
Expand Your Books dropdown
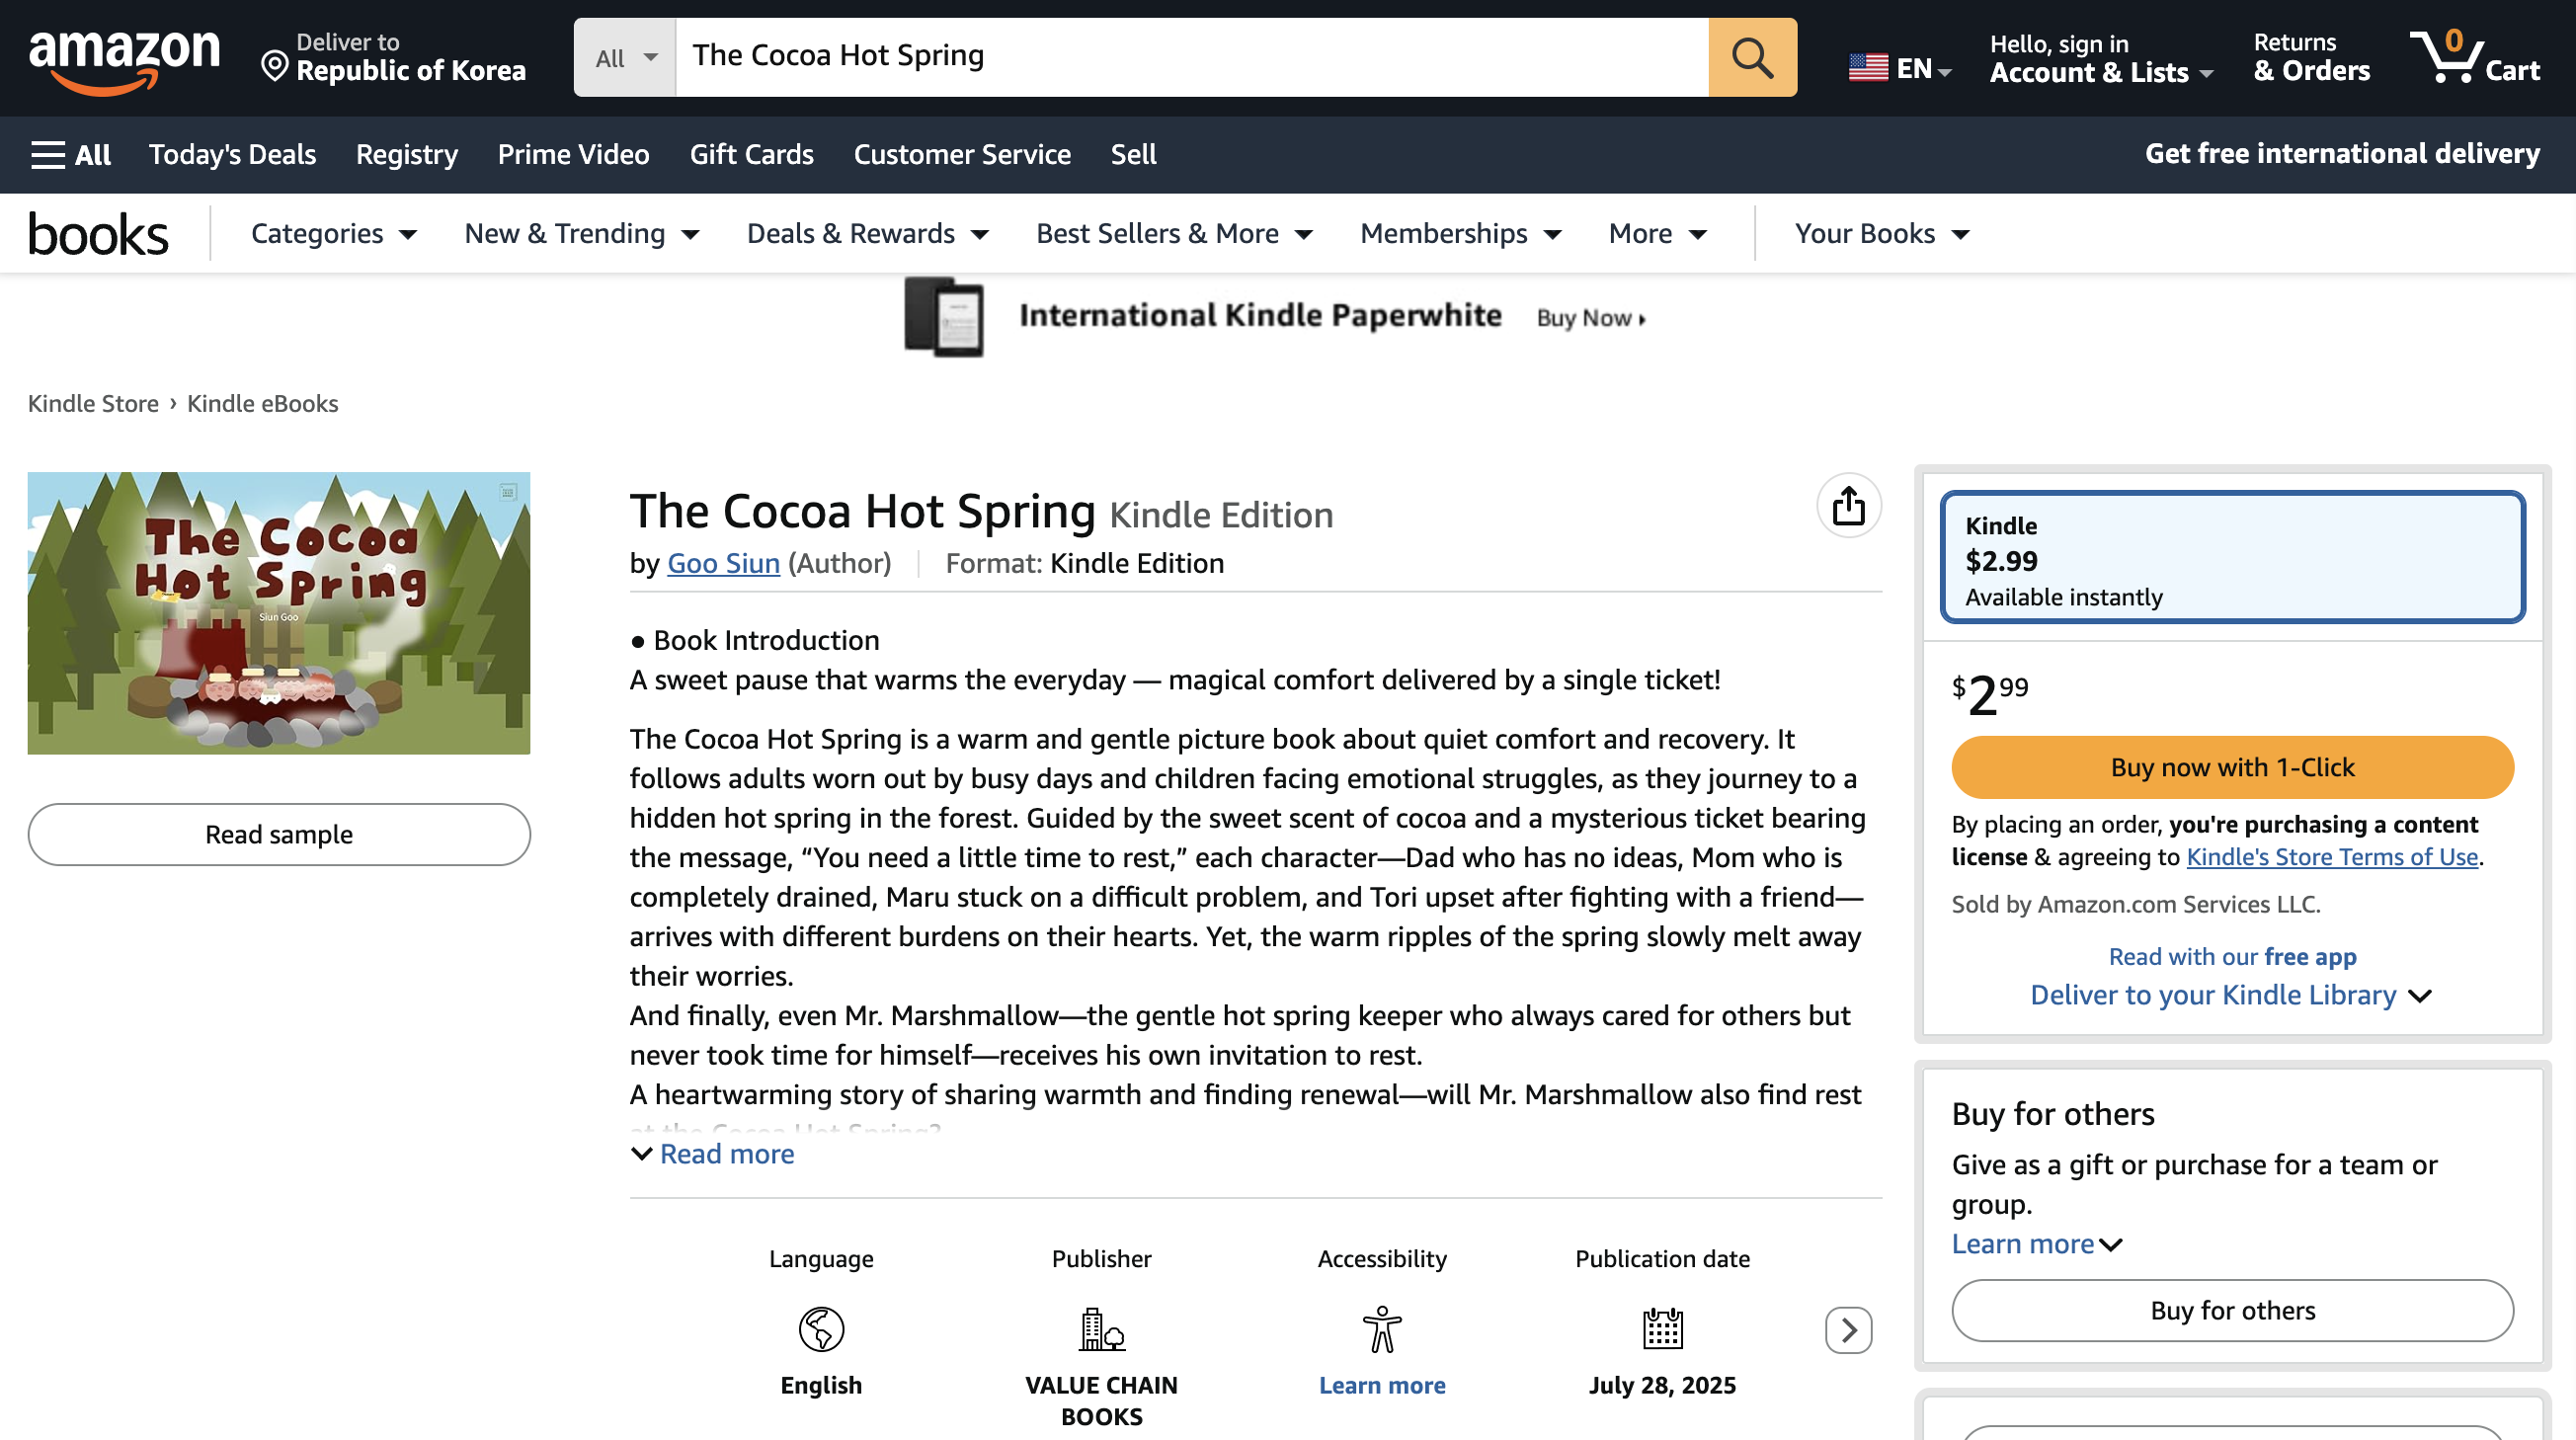(1882, 234)
